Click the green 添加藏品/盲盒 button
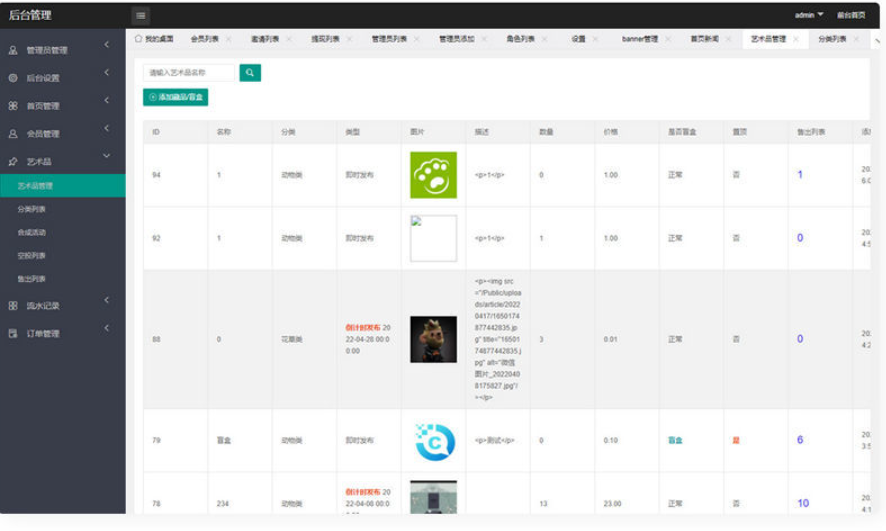The height and width of the screenshot is (531, 886). (176, 97)
